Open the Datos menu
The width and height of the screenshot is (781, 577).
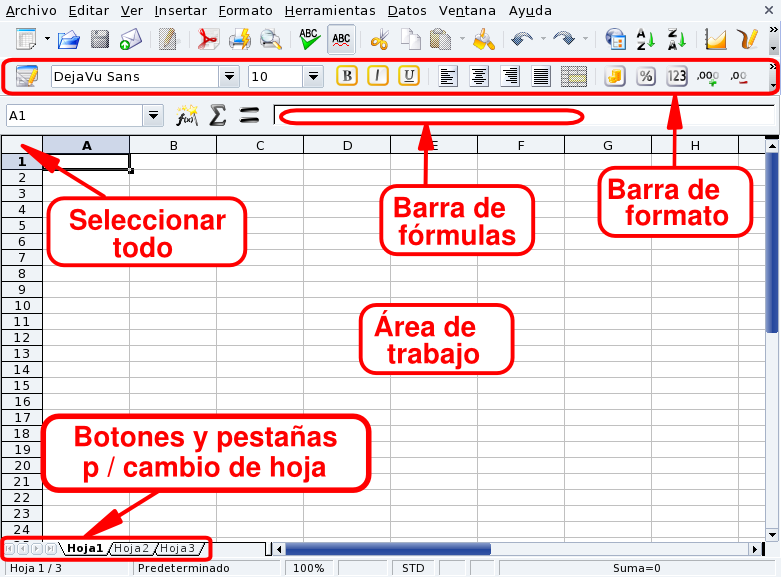(x=407, y=10)
